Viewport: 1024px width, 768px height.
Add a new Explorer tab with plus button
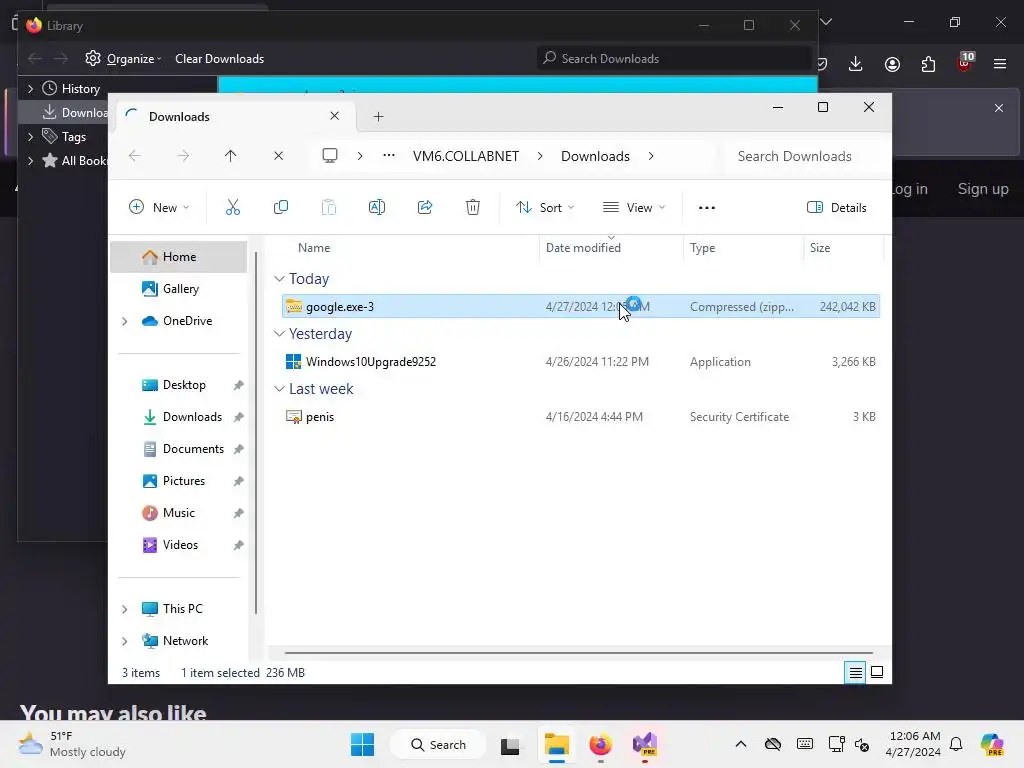point(378,117)
